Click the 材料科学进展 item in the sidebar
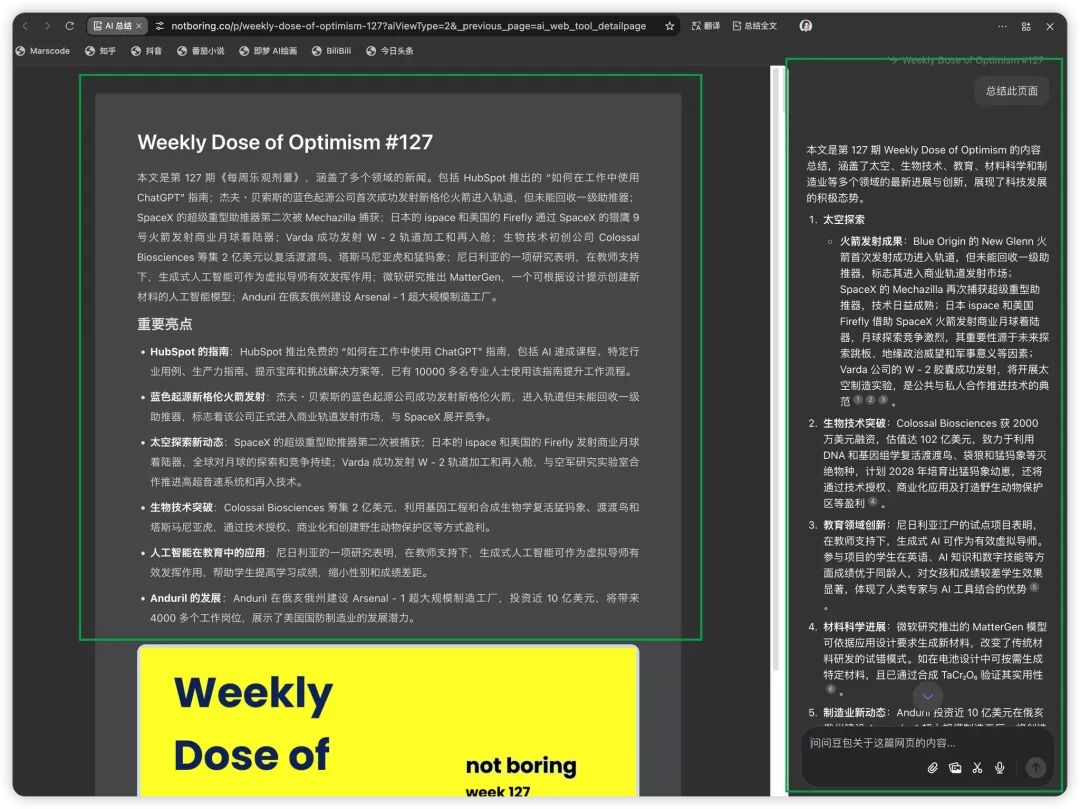The height and width of the screenshot is (809, 1080). click(x=854, y=627)
